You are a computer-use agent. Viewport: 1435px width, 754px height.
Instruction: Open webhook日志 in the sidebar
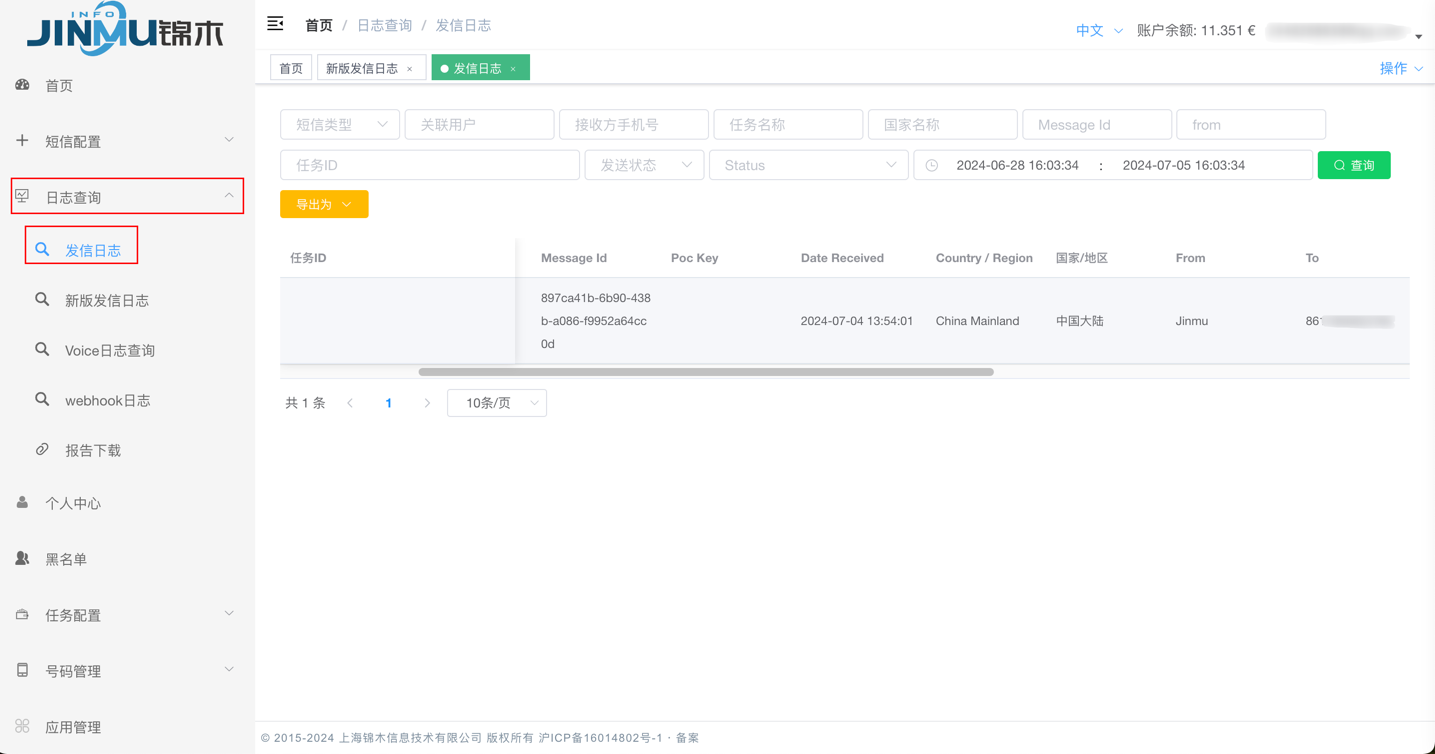pos(108,400)
